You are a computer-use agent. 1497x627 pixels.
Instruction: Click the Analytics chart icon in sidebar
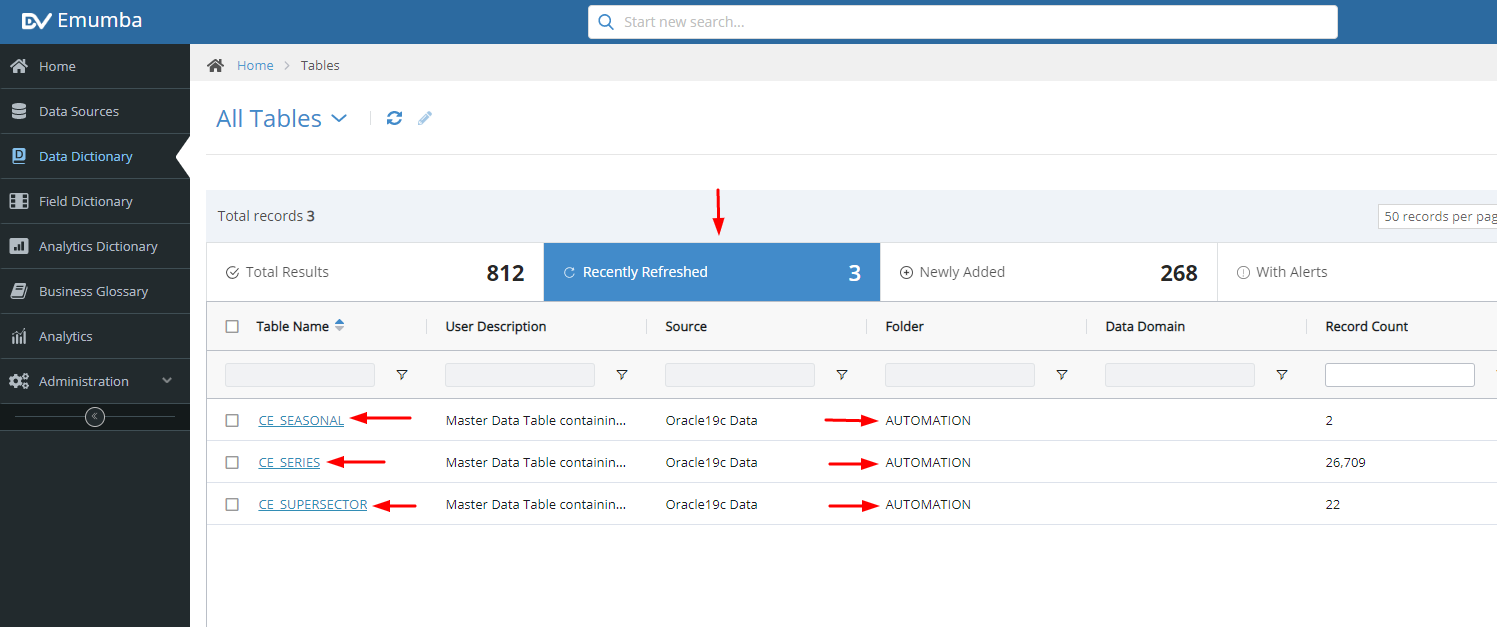pyautogui.click(x=19, y=336)
